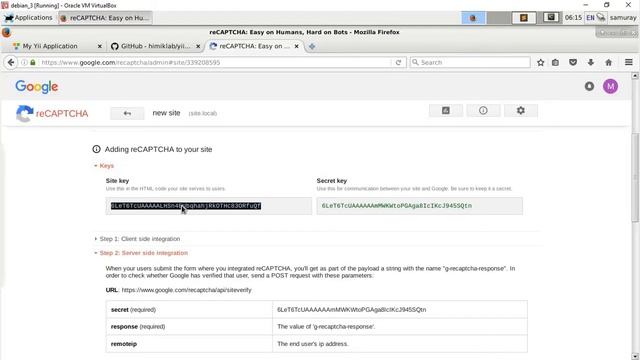The height and width of the screenshot is (360, 640).
Task: Click the Firefox Search field
Action: [x=469, y=62]
